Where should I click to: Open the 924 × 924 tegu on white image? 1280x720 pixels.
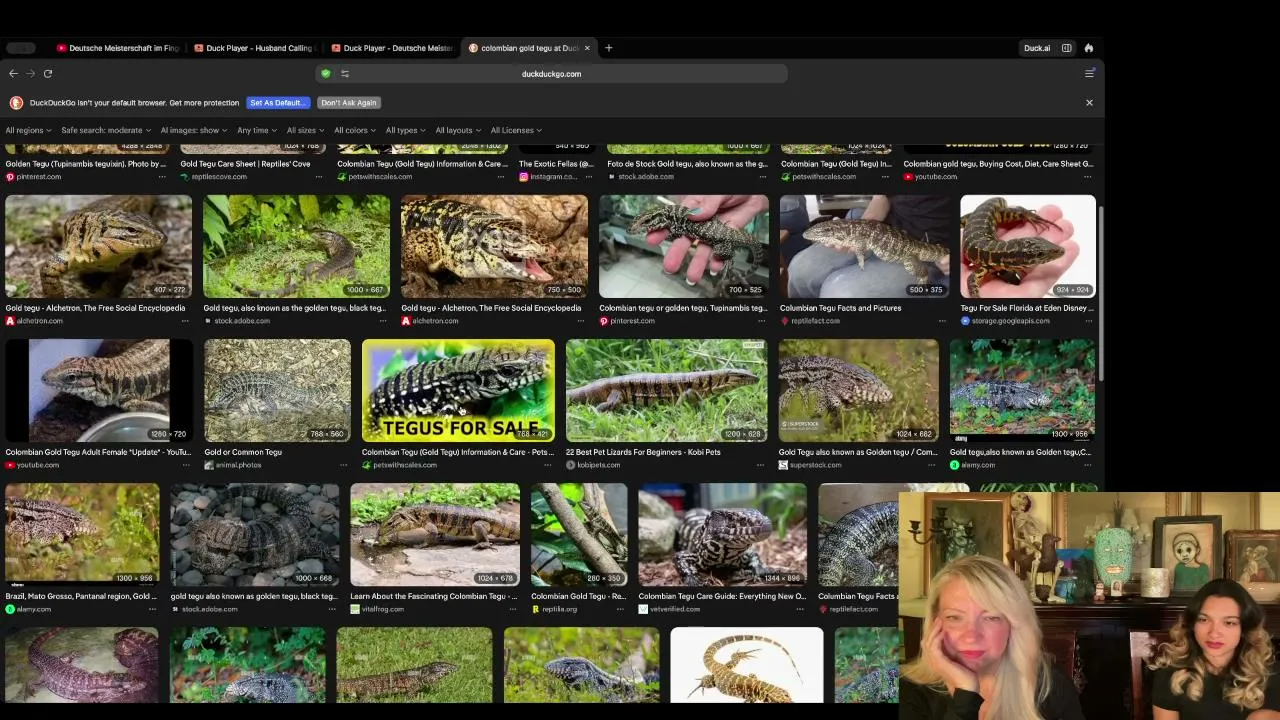point(1028,246)
